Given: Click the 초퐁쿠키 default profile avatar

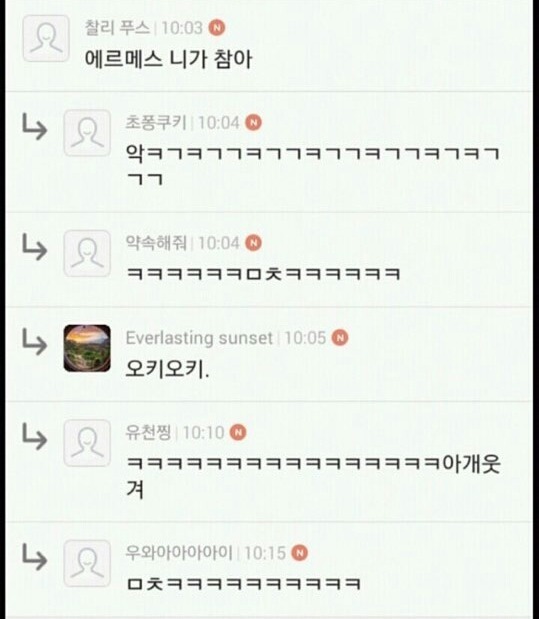Looking at the screenshot, I should 87,133.
